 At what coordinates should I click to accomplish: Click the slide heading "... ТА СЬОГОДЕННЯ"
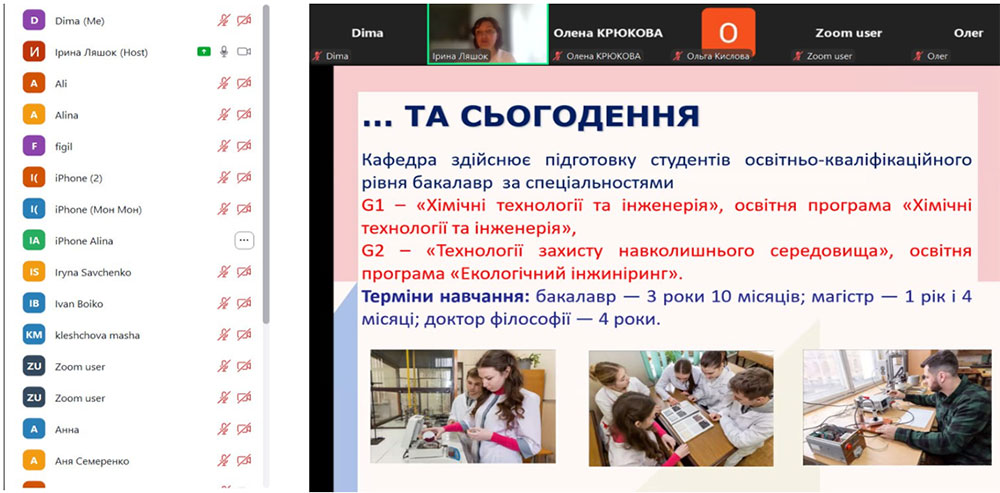531,116
